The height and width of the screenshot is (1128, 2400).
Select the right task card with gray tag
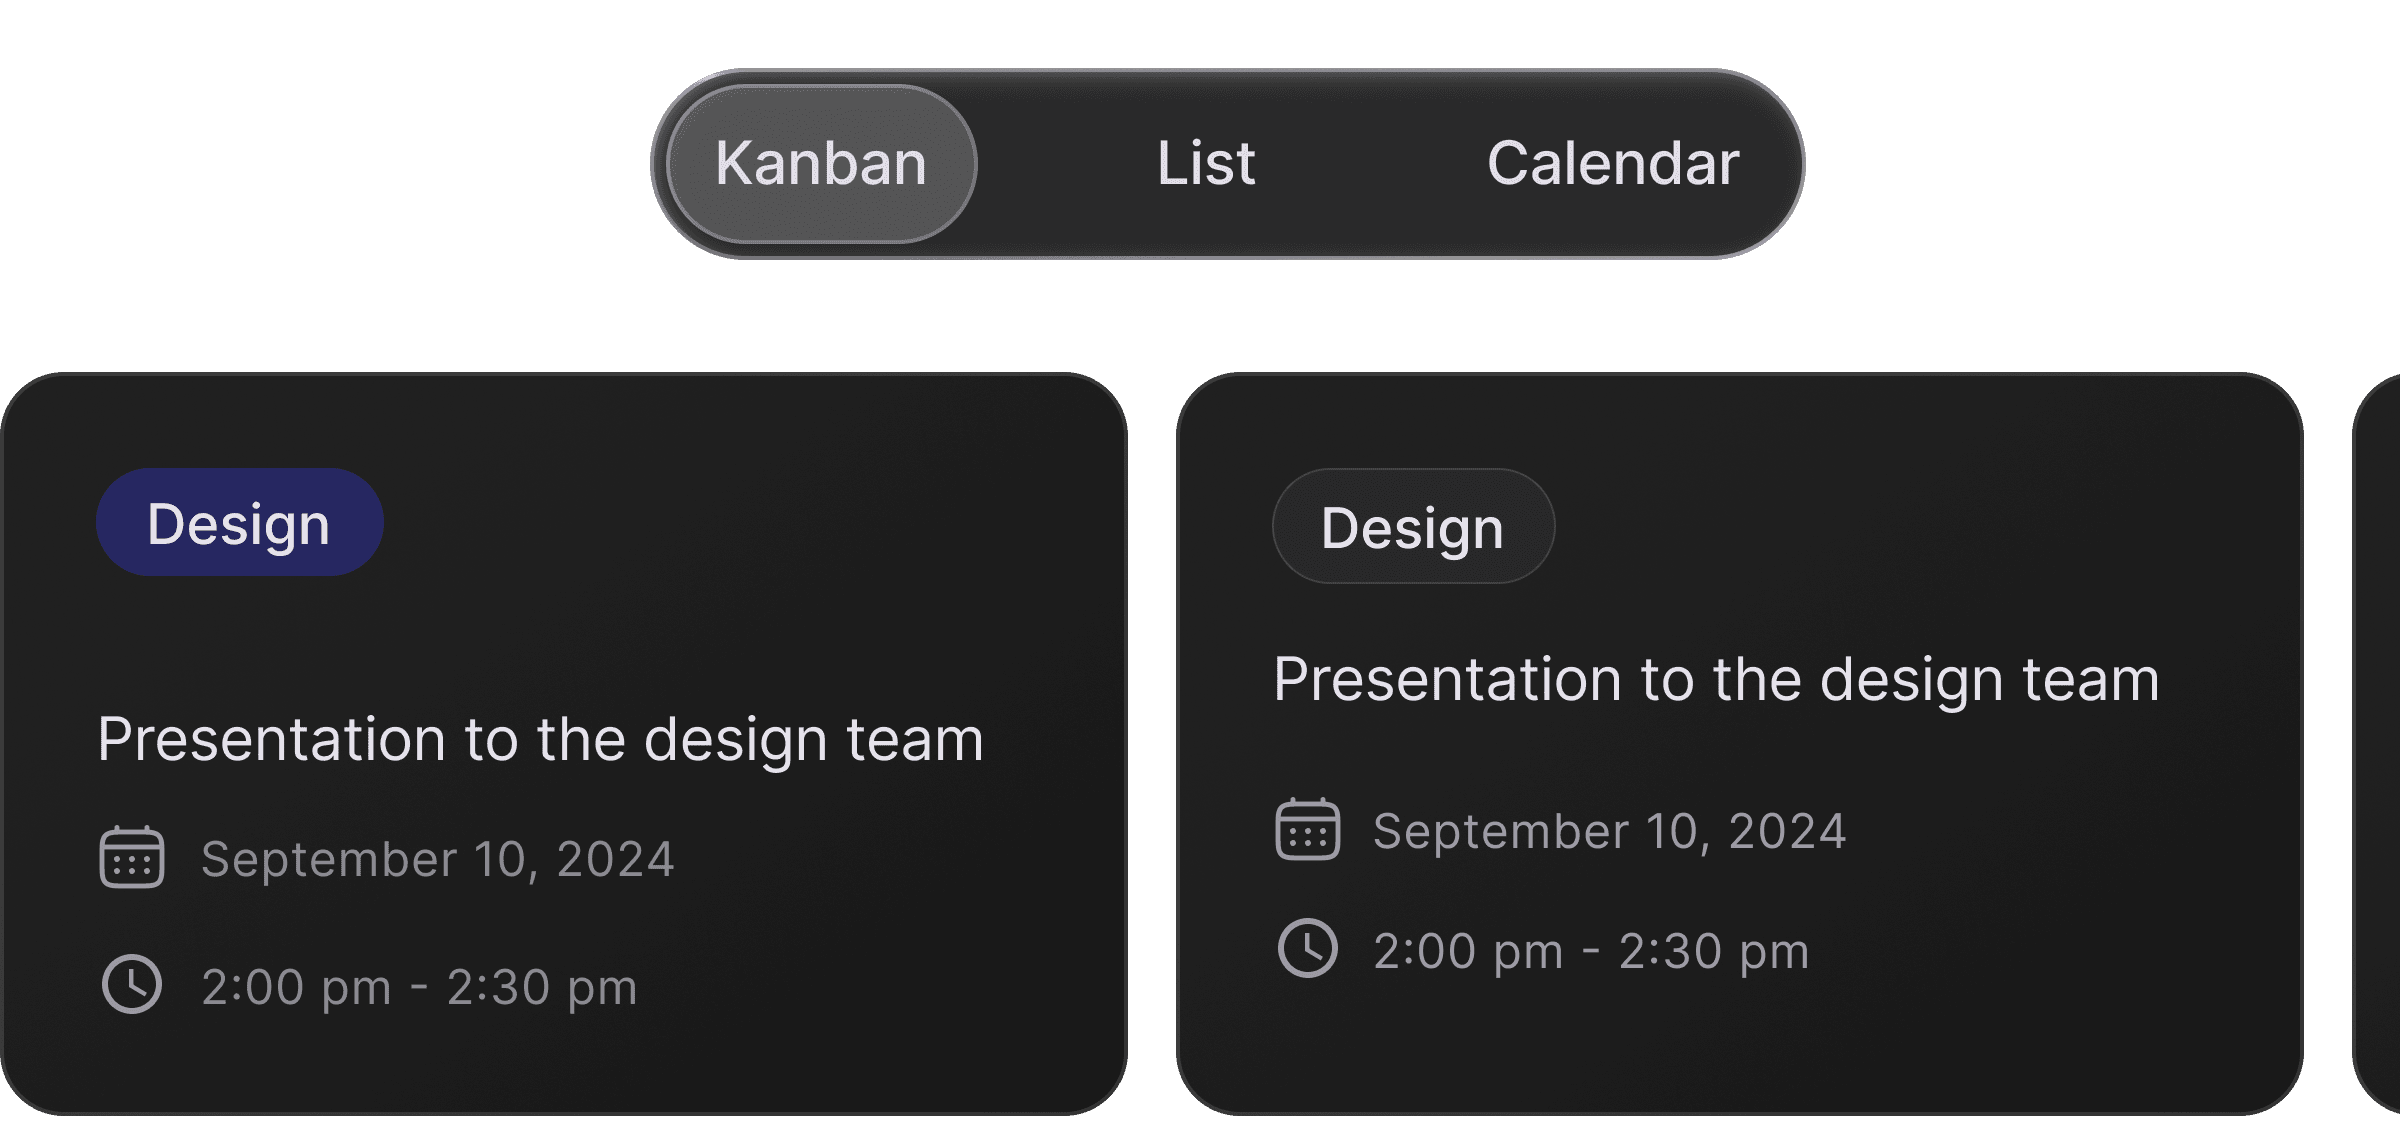pos(1740,744)
